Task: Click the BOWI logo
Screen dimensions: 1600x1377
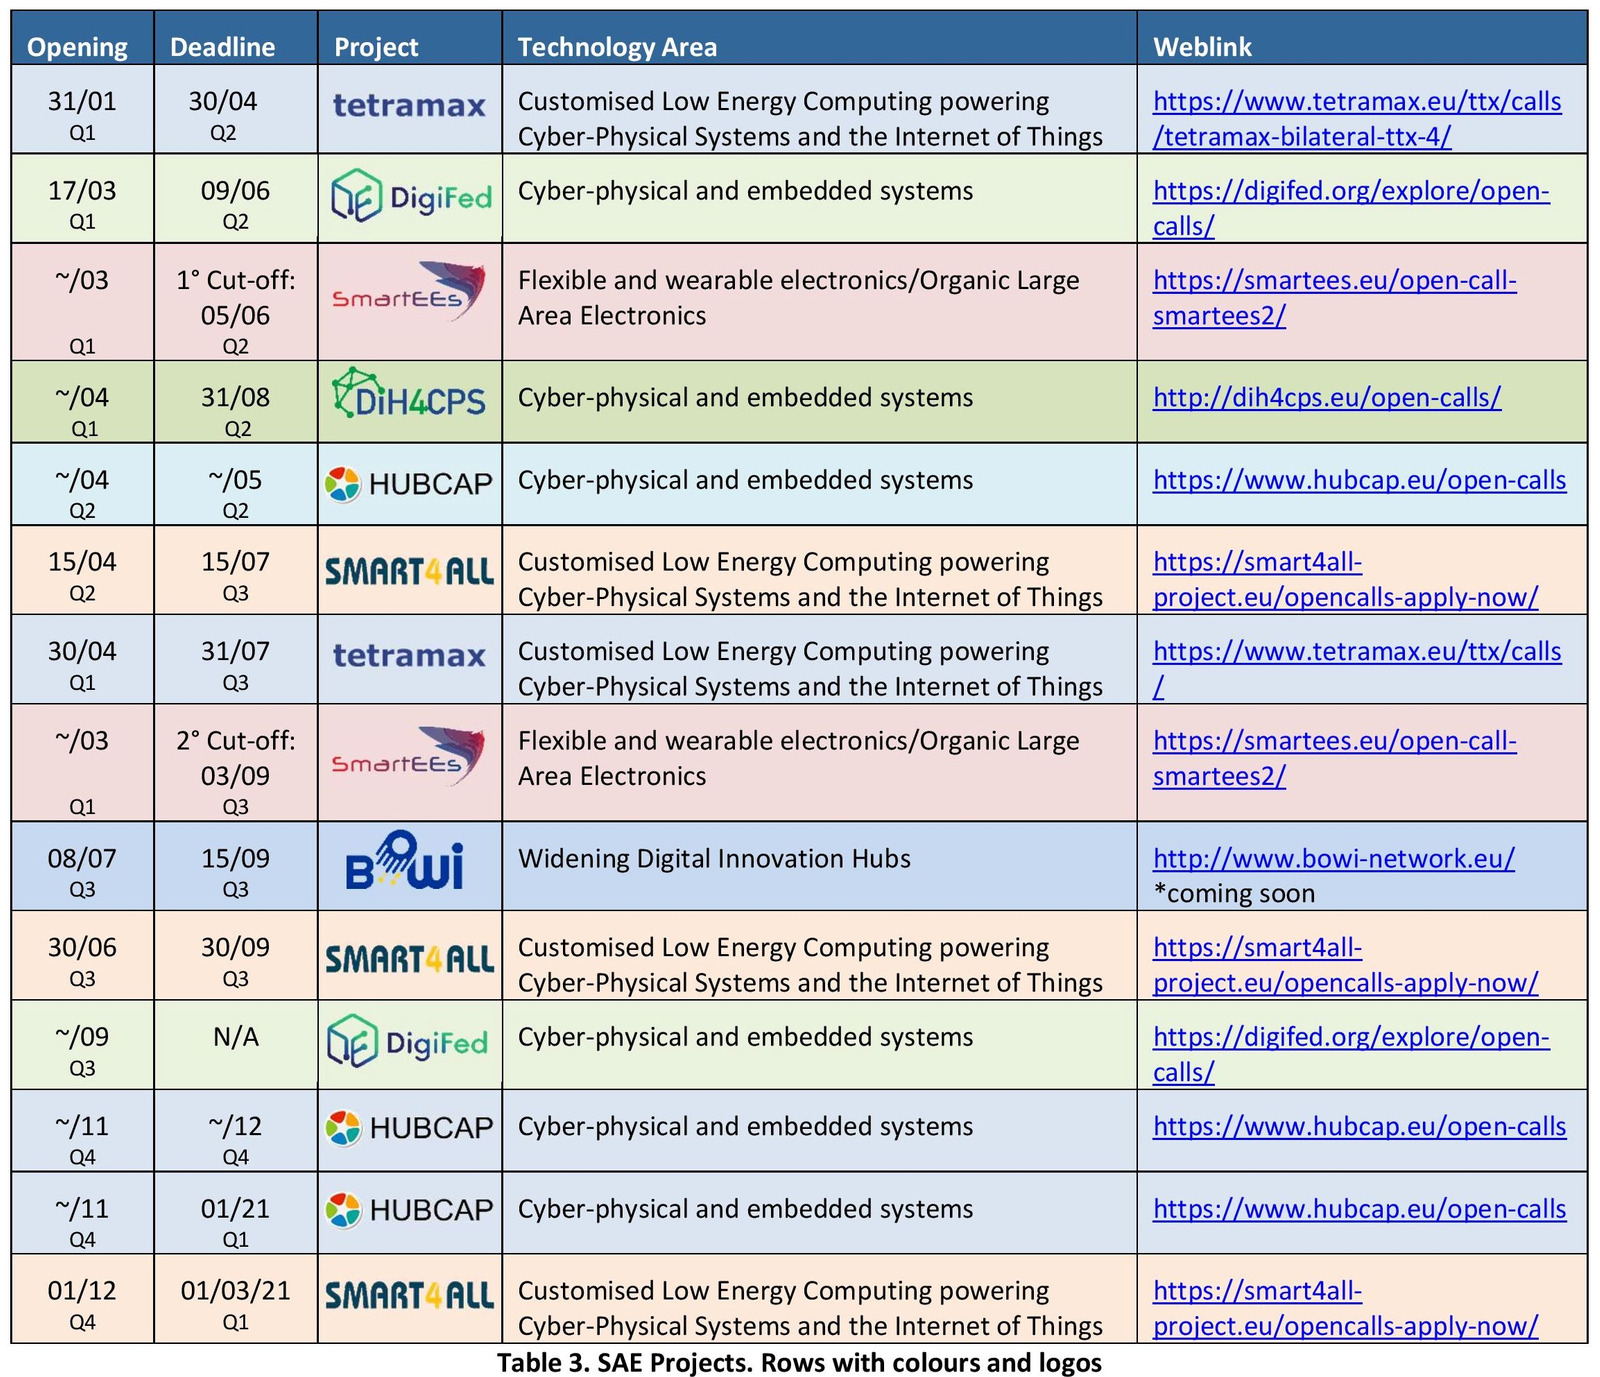Action: pyautogui.click(x=405, y=861)
